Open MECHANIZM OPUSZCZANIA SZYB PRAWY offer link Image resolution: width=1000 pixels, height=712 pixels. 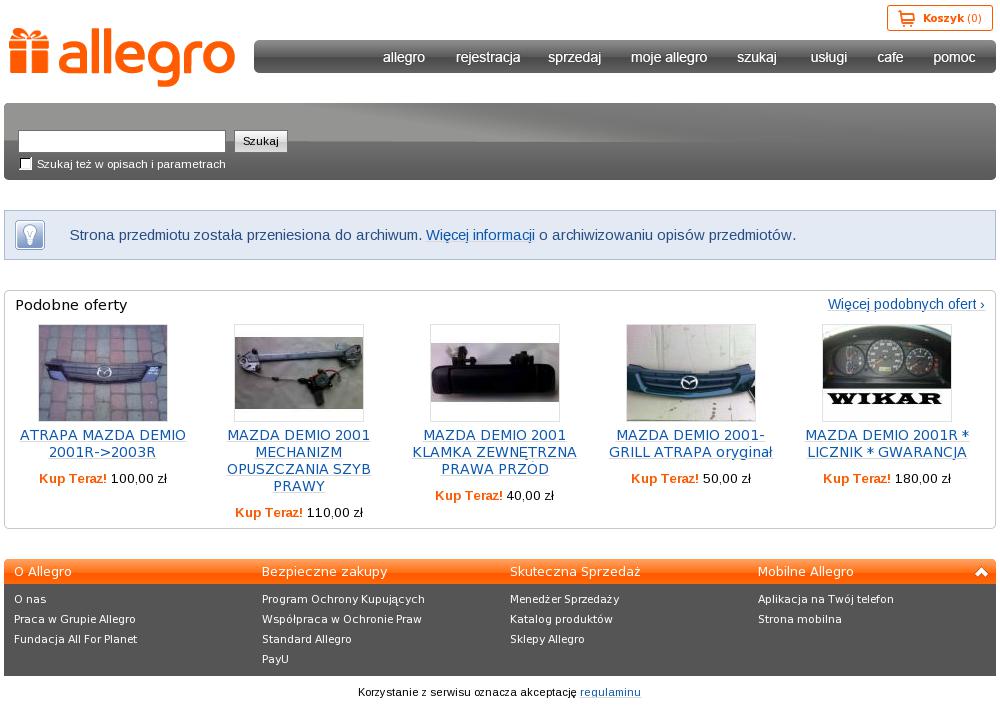click(x=299, y=461)
